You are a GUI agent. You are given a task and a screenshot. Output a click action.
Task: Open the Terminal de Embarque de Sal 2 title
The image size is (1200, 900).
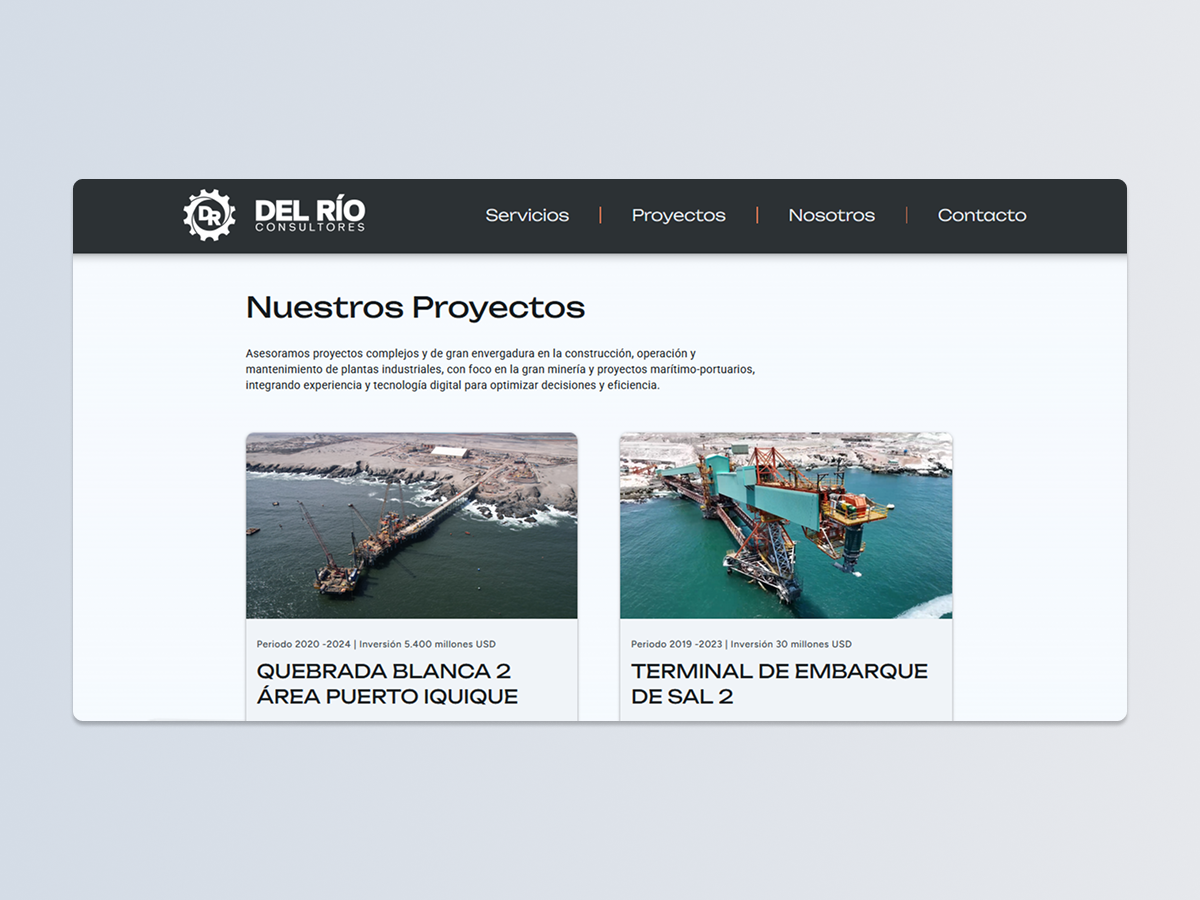pos(779,683)
